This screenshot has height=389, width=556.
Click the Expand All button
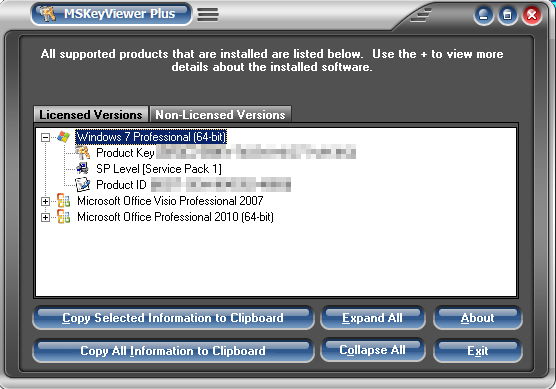click(x=372, y=318)
